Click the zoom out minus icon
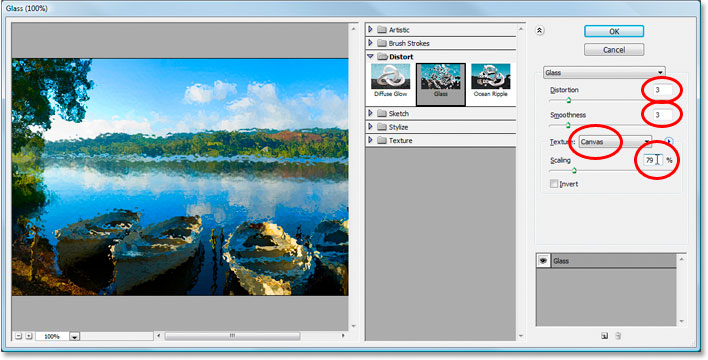 click(19, 336)
